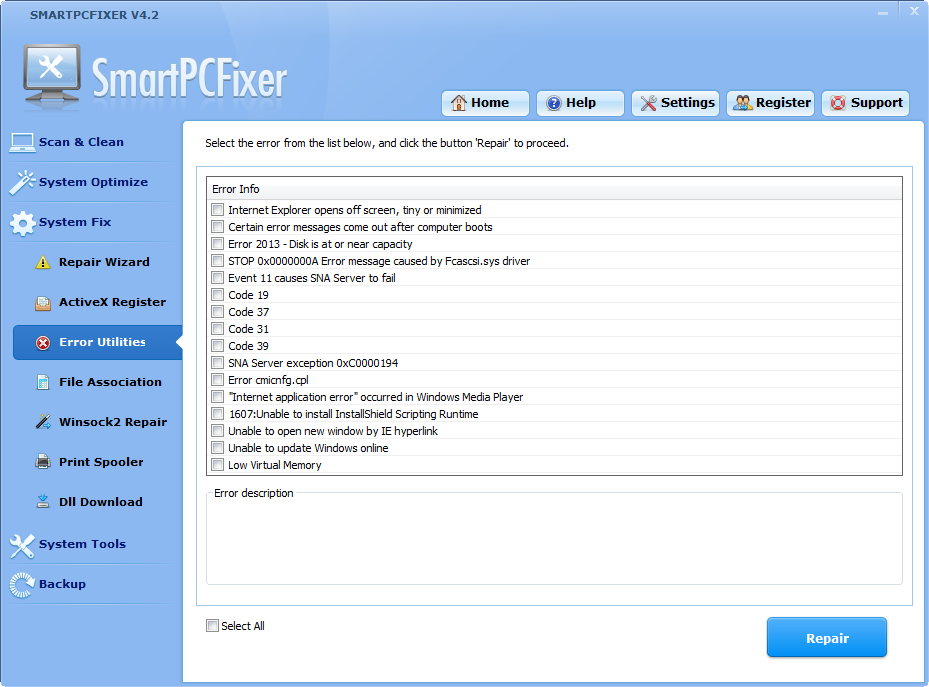The image size is (929, 687).
Task: Check the Windows Media Player error checkbox
Action: point(217,397)
